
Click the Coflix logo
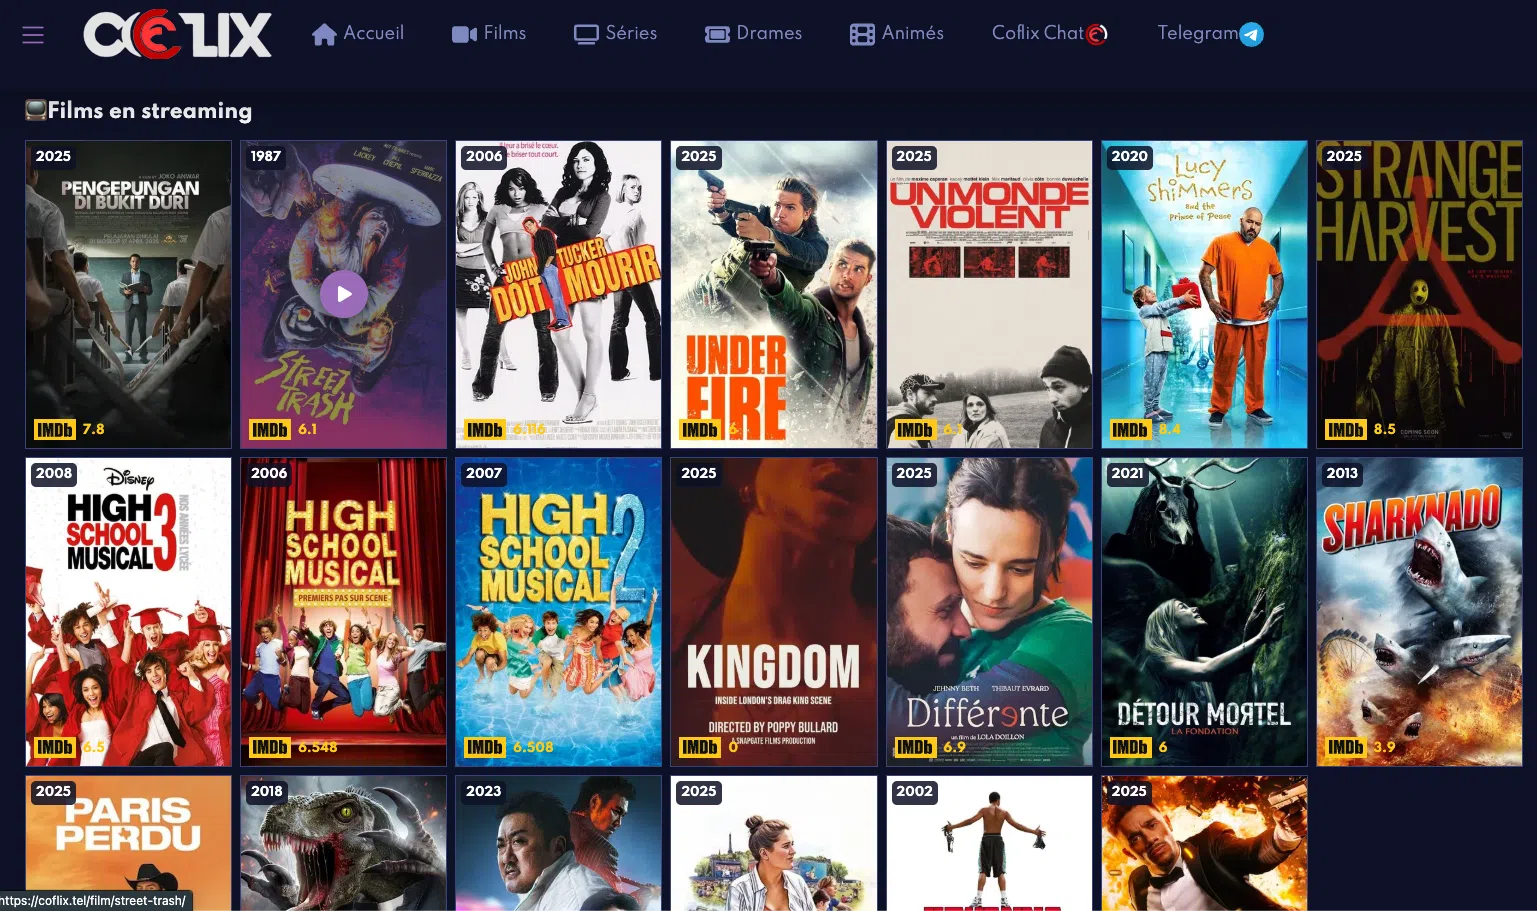coord(177,35)
